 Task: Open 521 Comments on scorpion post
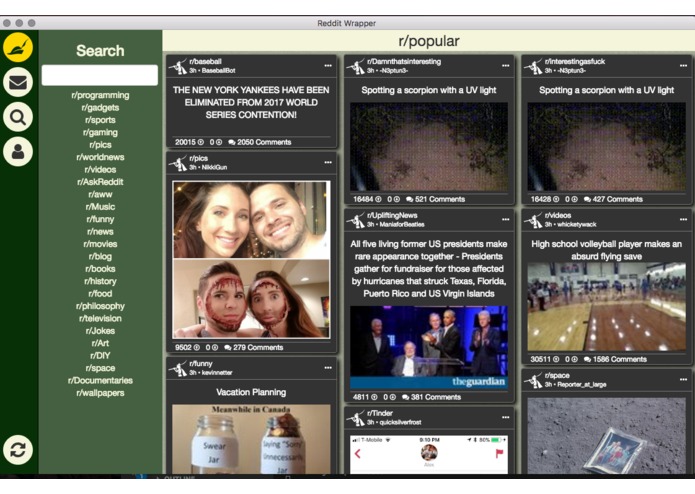coord(436,199)
